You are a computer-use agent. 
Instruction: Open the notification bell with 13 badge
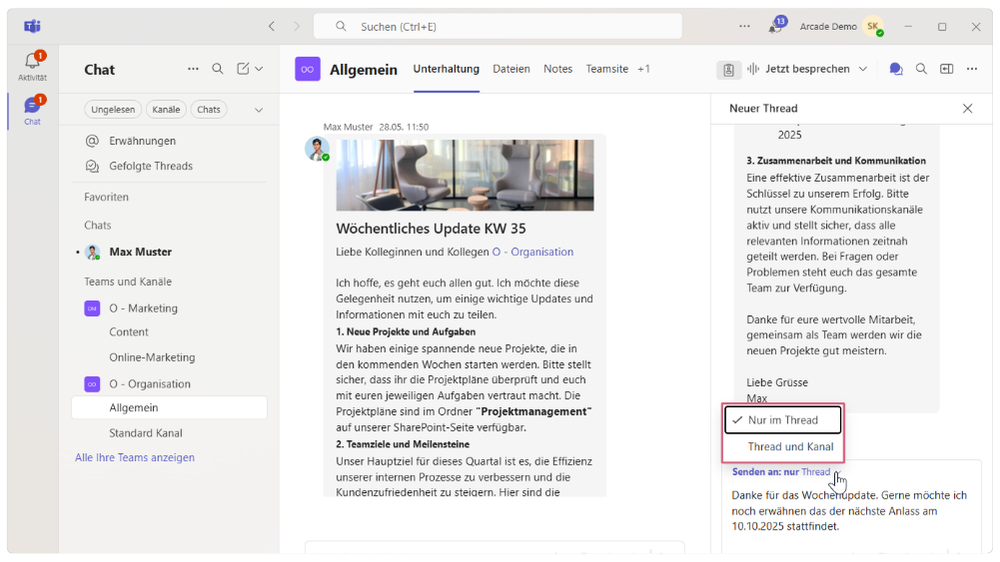(776, 26)
